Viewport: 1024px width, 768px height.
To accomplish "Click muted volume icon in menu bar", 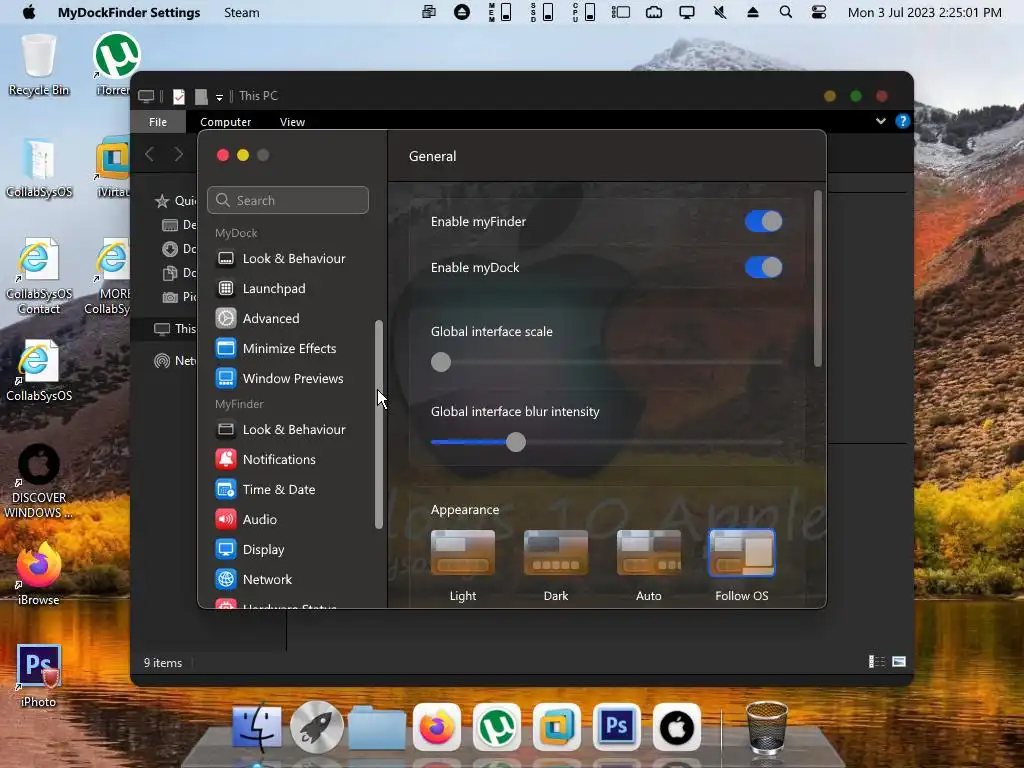I will (720, 12).
